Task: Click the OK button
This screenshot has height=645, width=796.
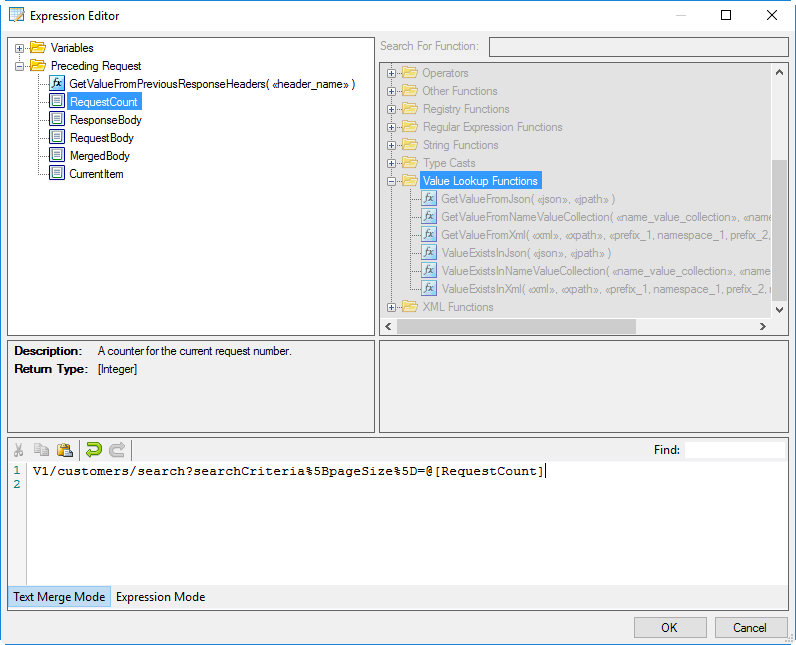Action: click(670, 628)
